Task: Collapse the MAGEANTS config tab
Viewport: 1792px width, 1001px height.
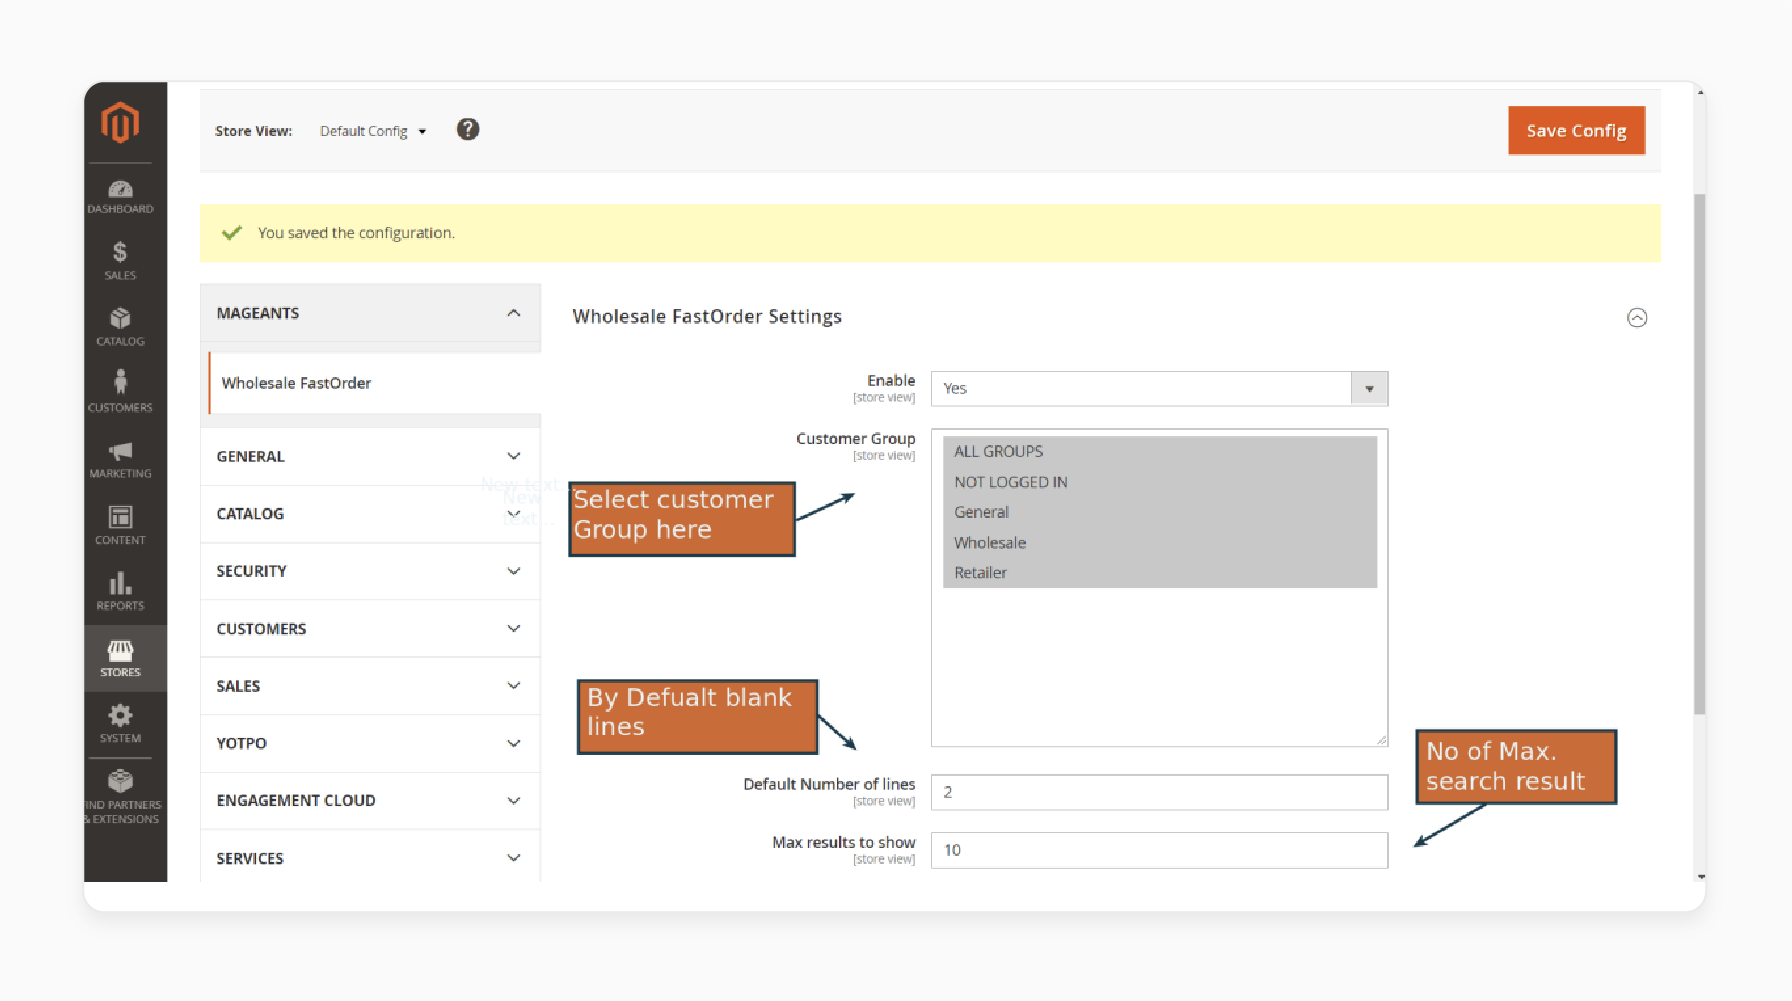Action: coord(370,313)
